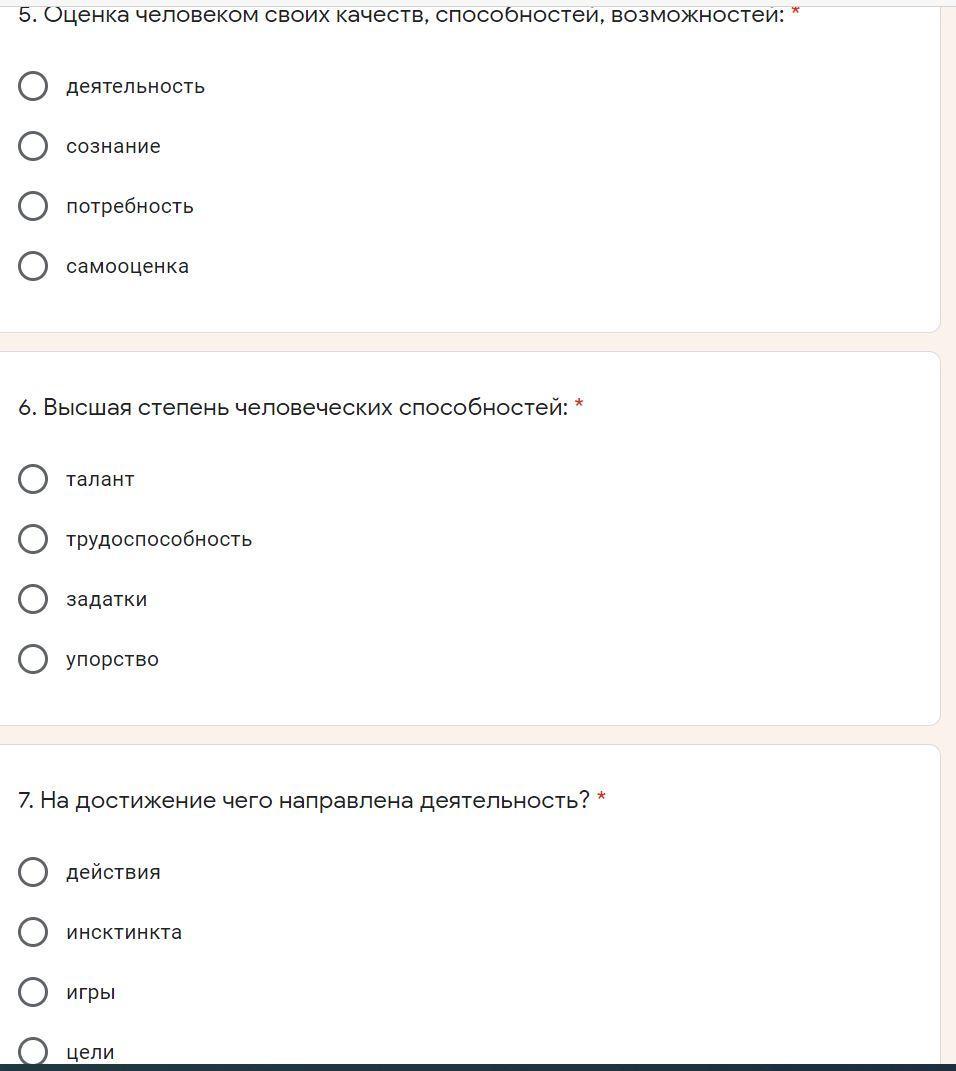Click the 'инстинкта' label text

pyautogui.click(x=124, y=932)
